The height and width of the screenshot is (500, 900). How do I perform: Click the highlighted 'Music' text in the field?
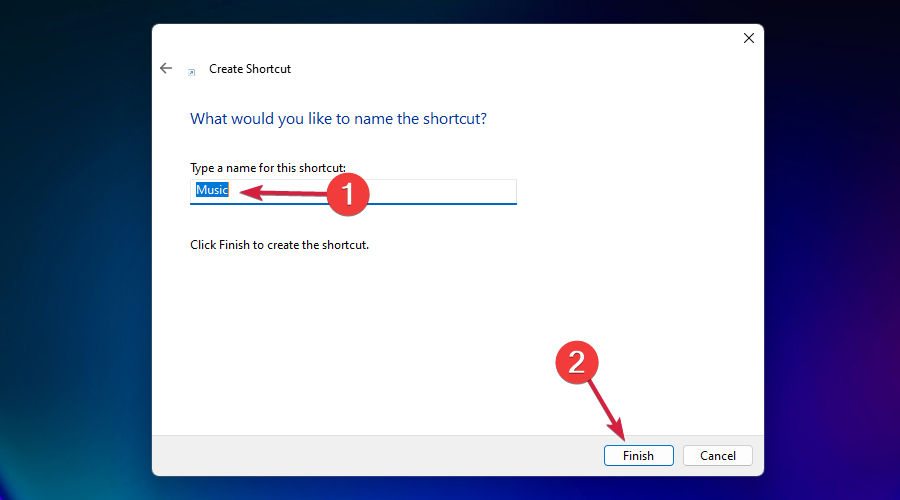pyautogui.click(x=212, y=189)
